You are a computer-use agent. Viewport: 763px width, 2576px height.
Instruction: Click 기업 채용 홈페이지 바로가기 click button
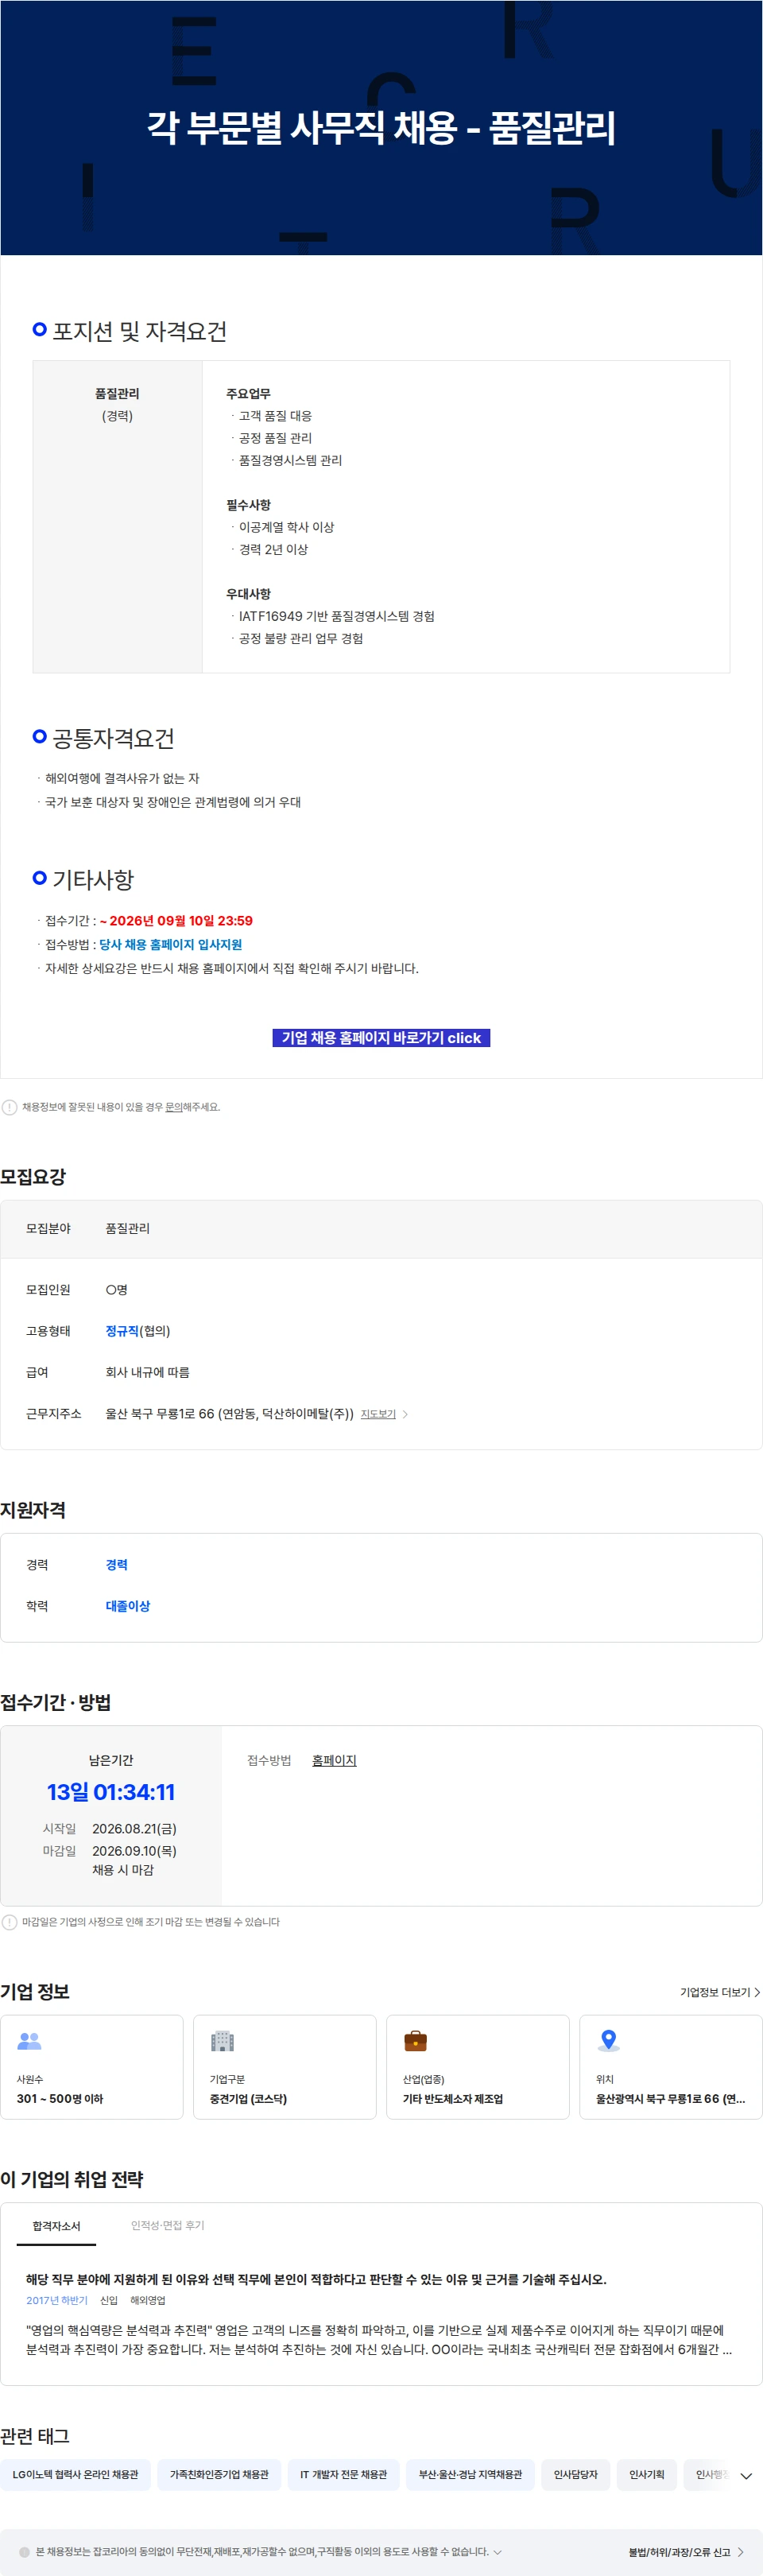(x=381, y=1038)
